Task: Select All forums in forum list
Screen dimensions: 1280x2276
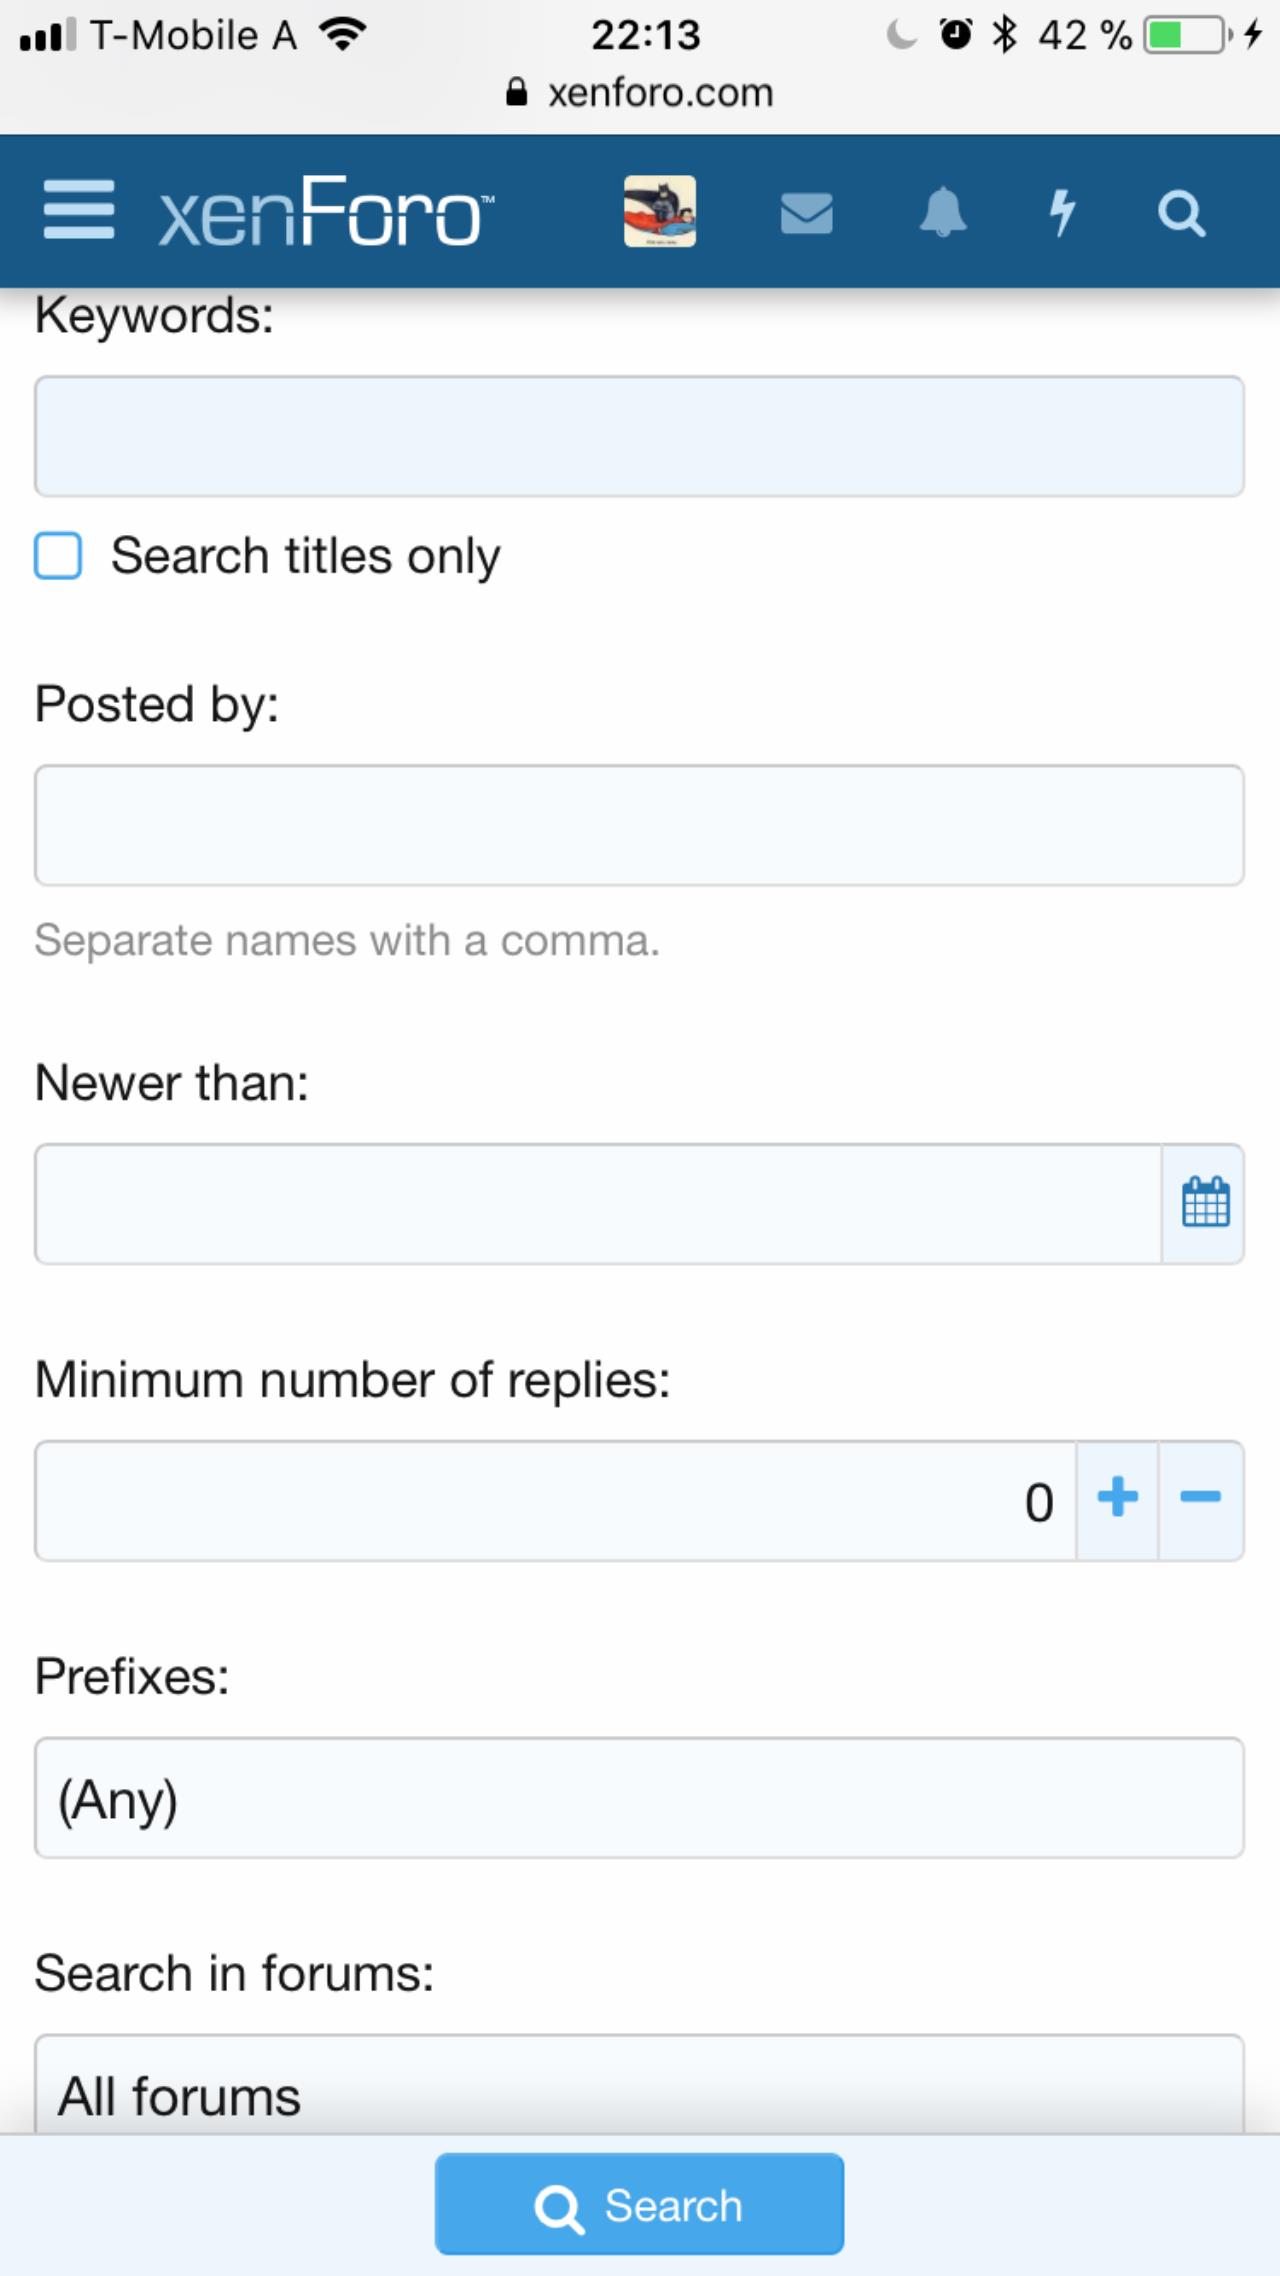Action: (639, 2096)
